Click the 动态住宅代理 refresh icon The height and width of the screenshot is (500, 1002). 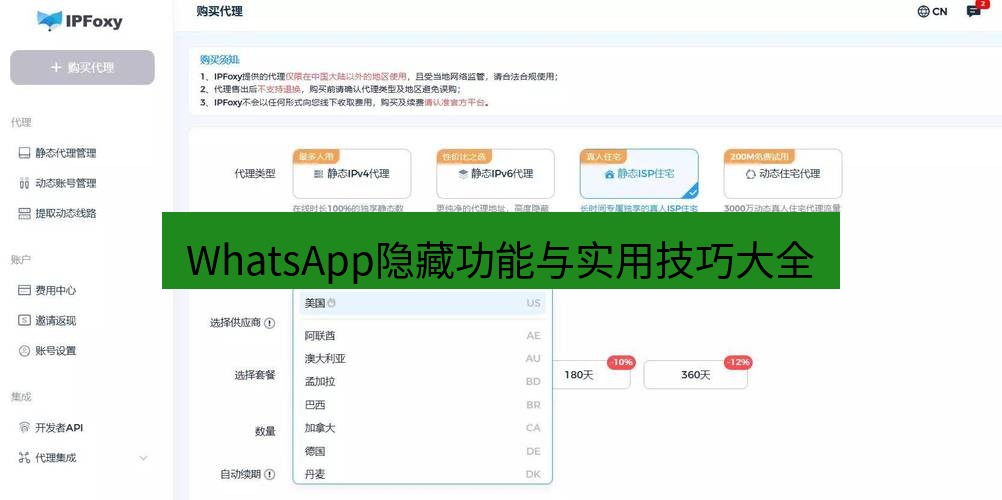click(751, 174)
